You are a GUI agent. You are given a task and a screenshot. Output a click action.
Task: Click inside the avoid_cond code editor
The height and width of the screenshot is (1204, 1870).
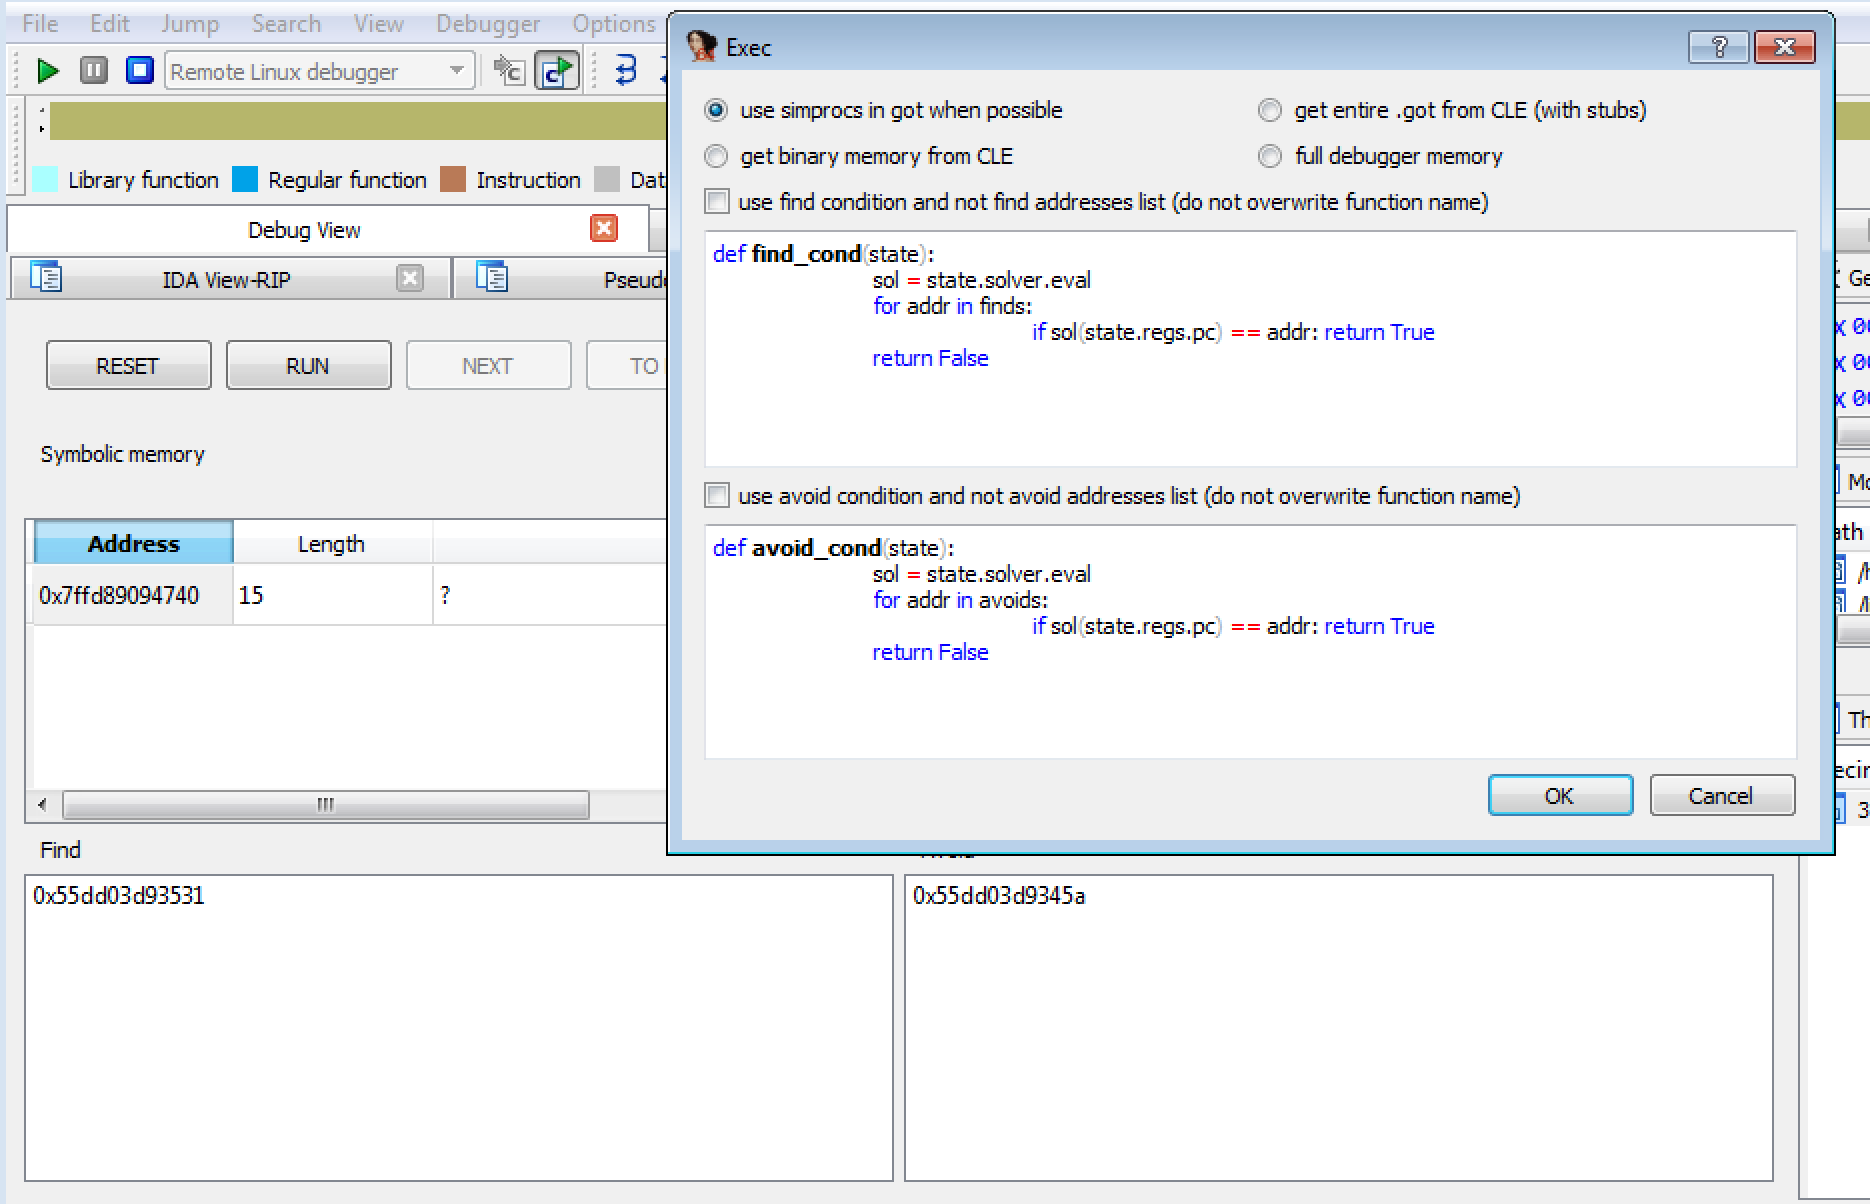pyautogui.click(x=1250, y=642)
